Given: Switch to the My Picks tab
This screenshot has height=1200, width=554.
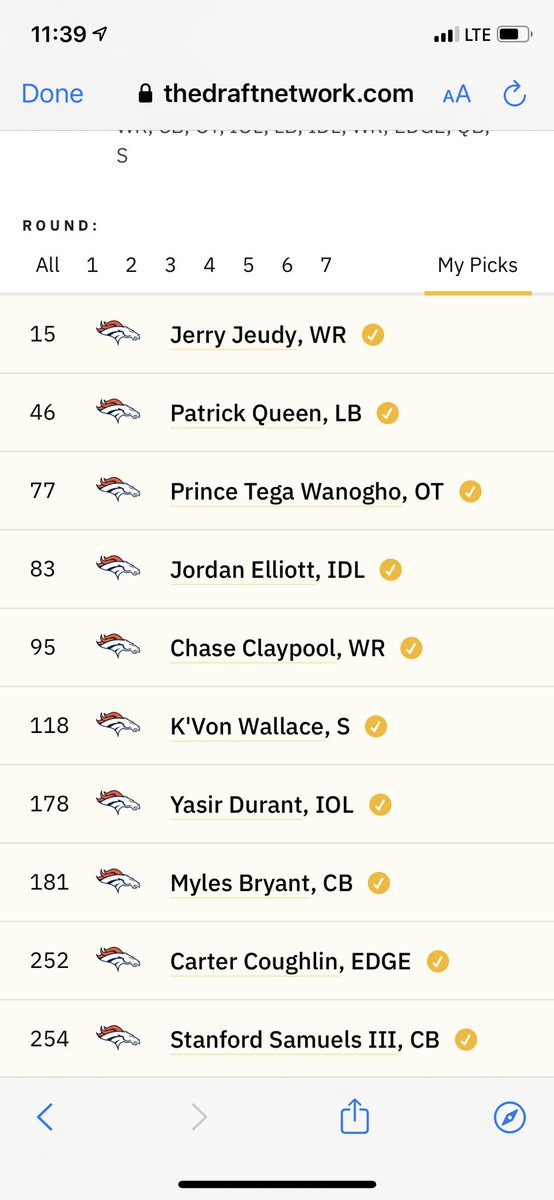Looking at the screenshot, I should [478, 265].
